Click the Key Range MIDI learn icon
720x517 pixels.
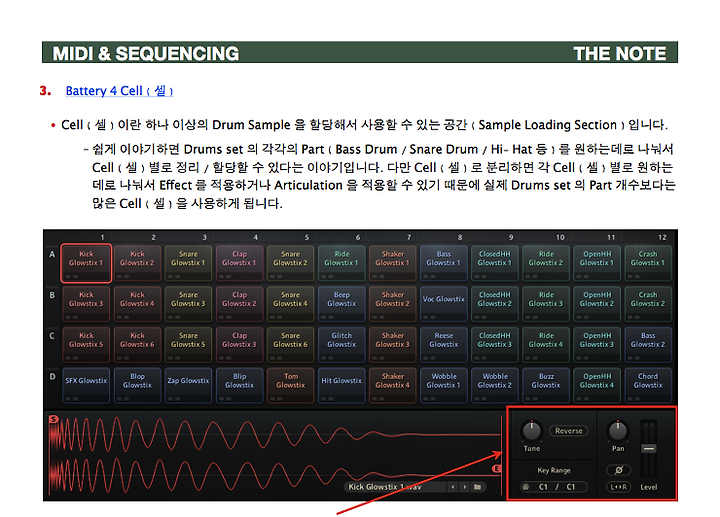point(526,487)
